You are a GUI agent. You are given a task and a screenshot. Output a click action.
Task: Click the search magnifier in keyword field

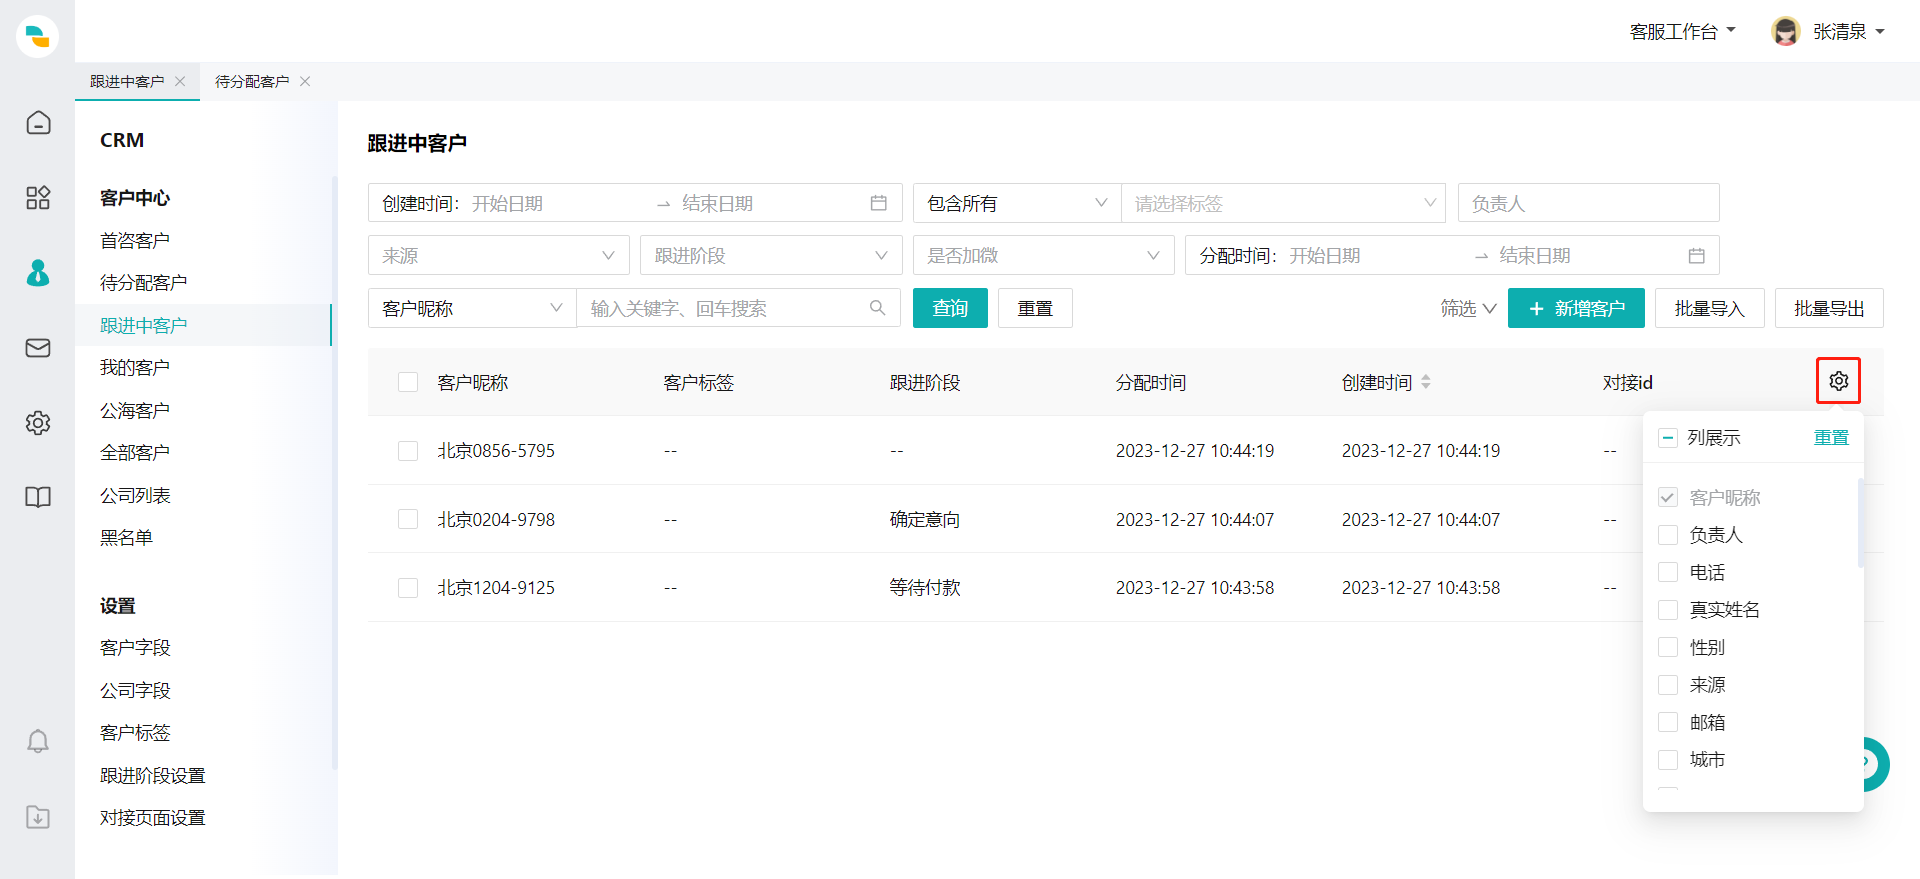click(x=878, y=308)
